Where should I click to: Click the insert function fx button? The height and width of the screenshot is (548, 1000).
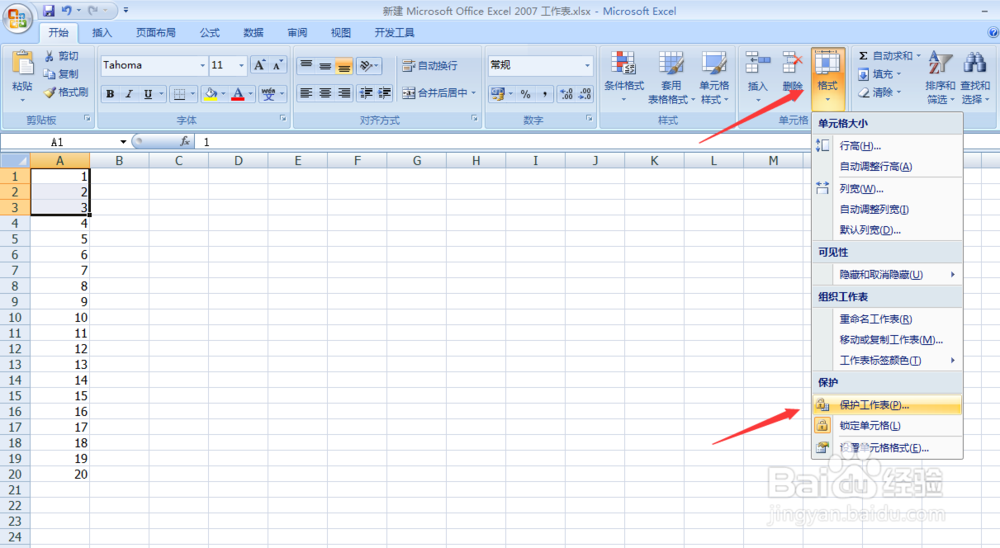(x=185, y=142)
